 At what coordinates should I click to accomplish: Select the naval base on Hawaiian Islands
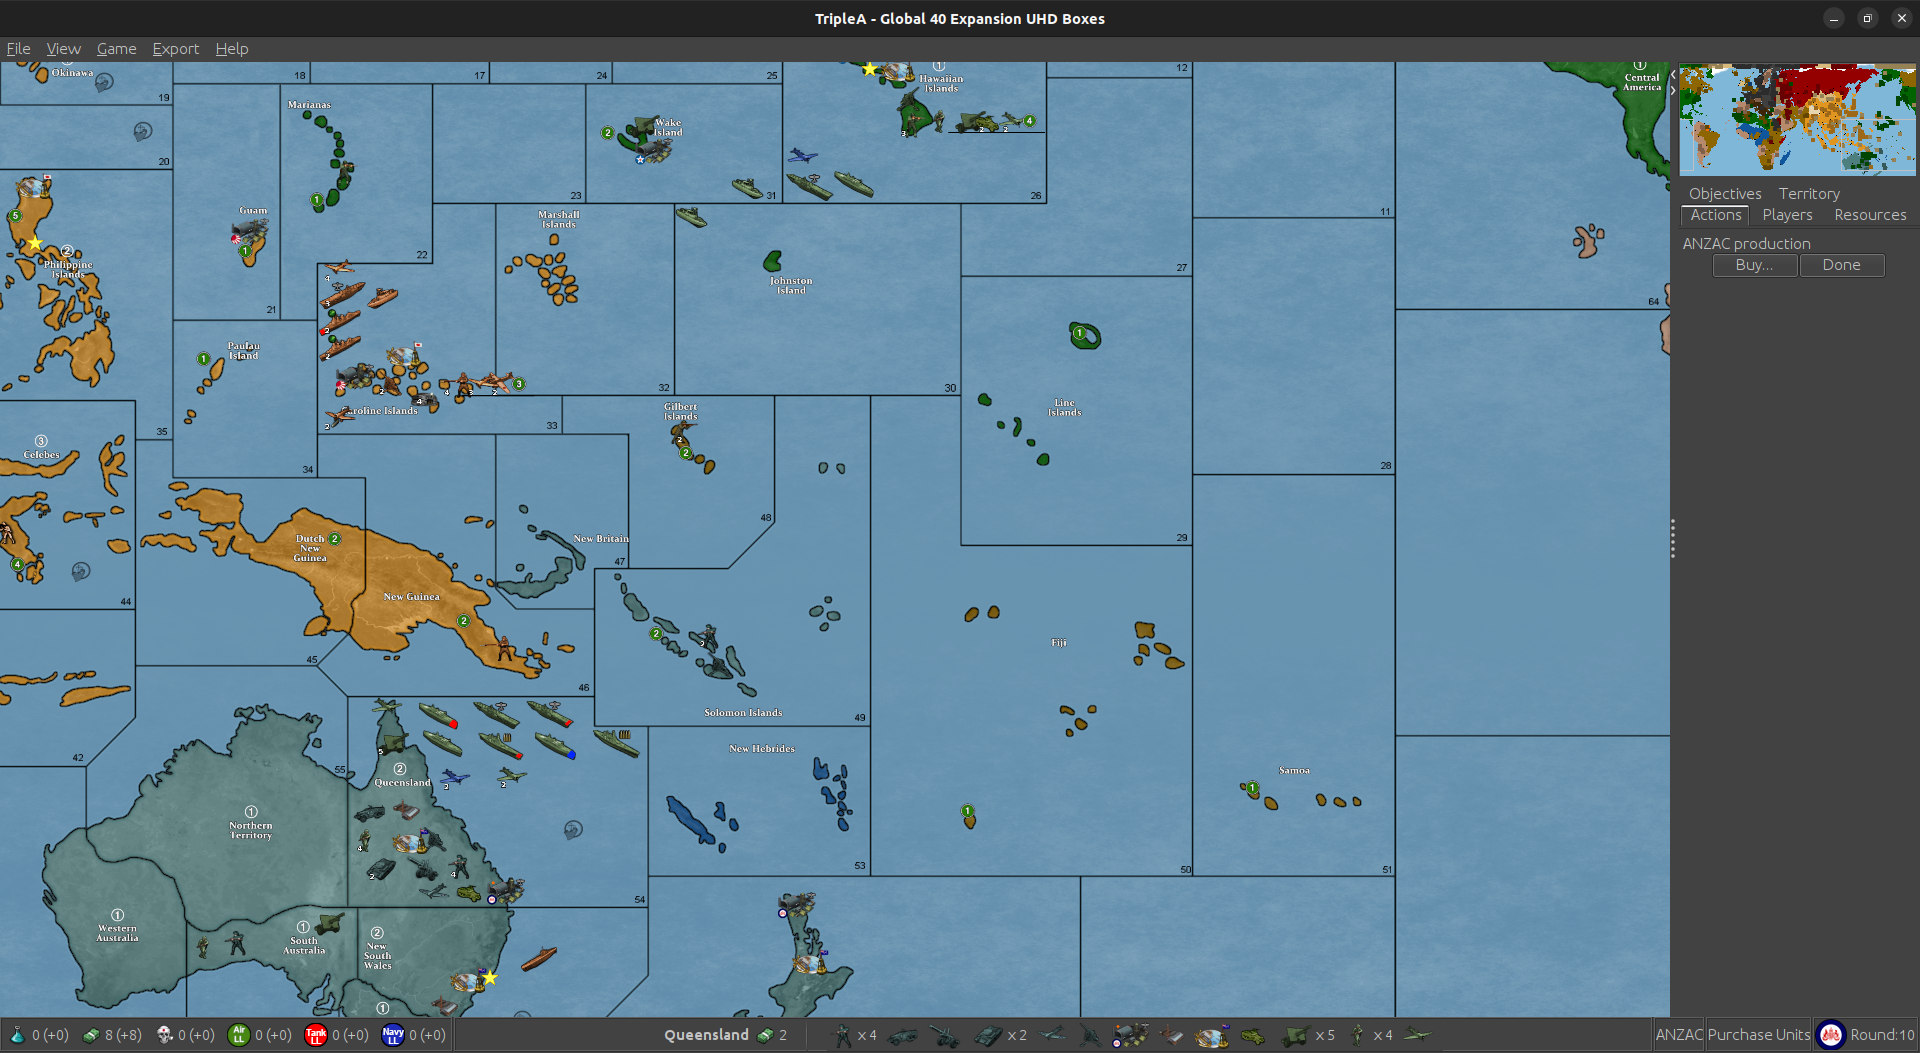pos(898,71)
